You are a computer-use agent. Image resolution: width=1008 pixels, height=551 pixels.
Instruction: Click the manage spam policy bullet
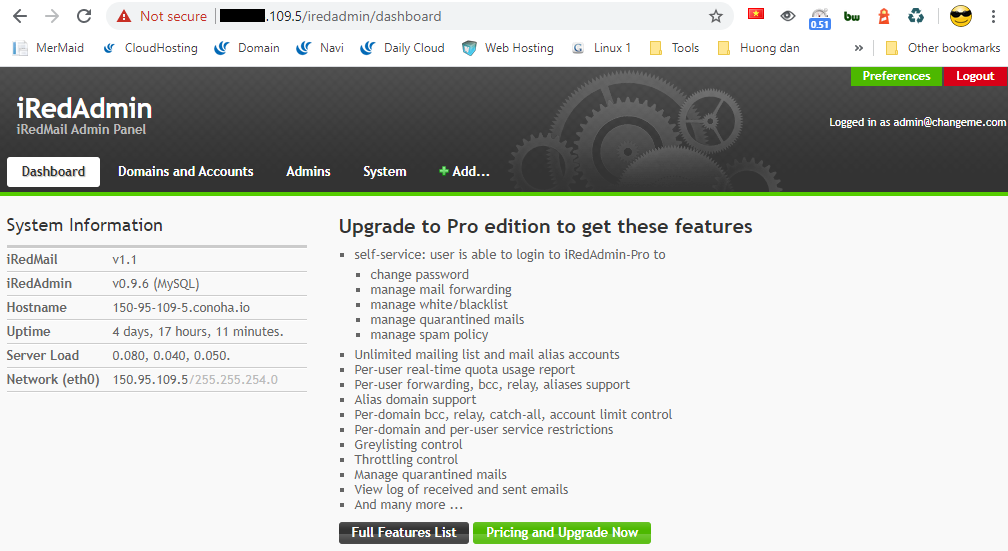(429, 334)
